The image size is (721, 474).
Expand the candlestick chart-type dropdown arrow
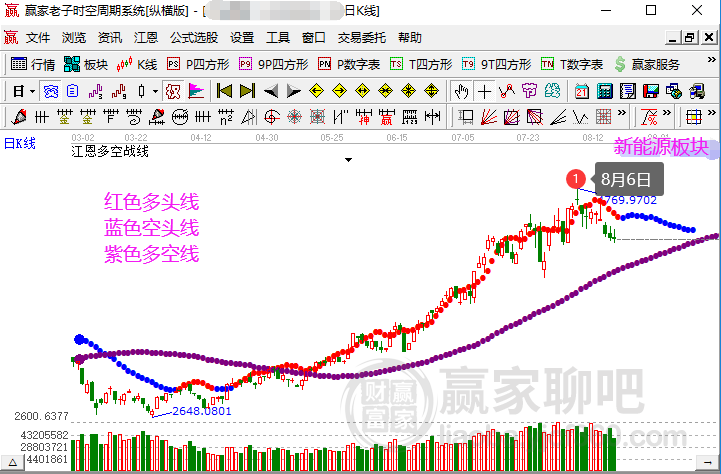pyautogui.click(x=155, y=91)
